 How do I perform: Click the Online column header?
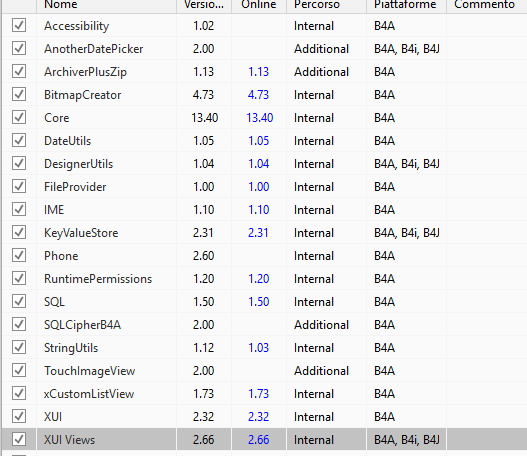coord(259,5)
